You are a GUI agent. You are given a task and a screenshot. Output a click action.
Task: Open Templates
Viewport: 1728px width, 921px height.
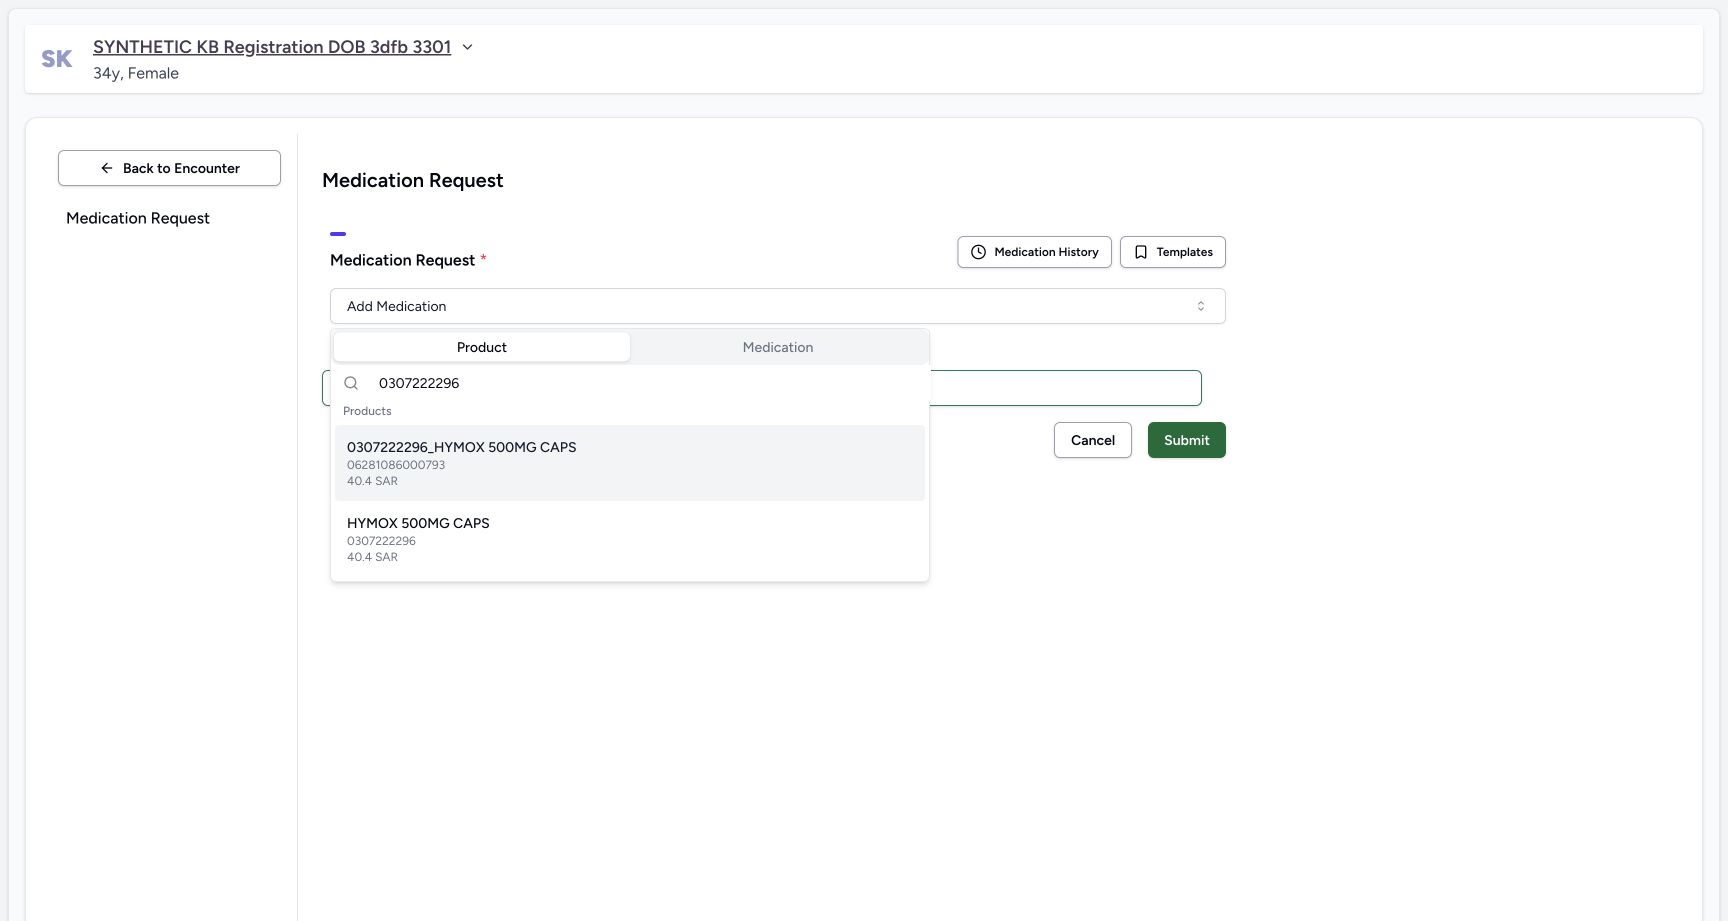[1172, 252]
